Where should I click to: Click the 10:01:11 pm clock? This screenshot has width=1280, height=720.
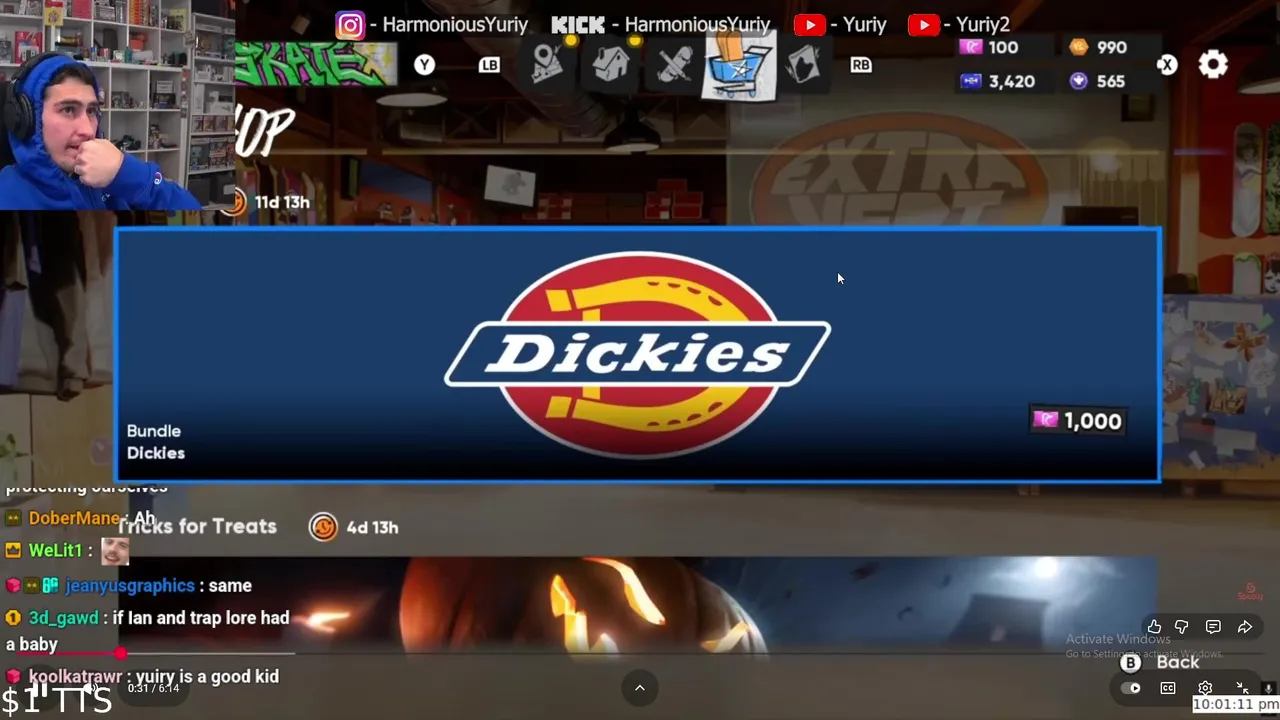(1236, 704)
